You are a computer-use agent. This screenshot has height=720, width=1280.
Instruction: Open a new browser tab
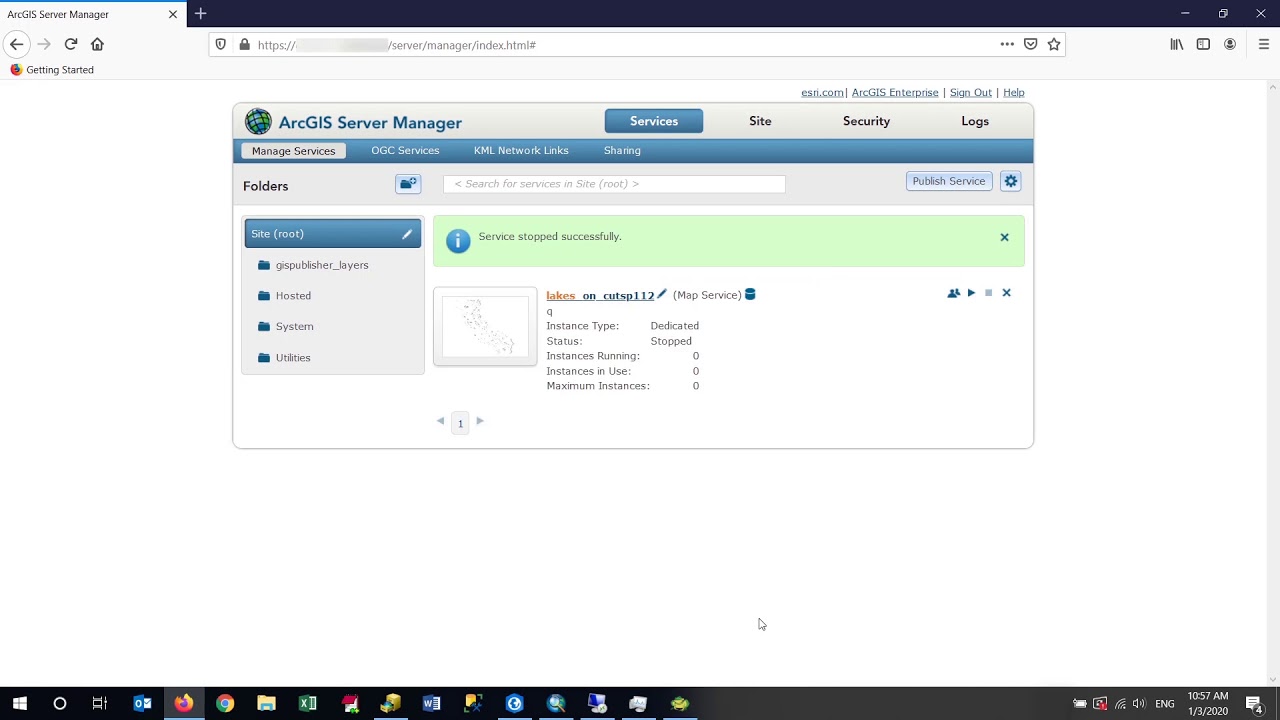(201, 14)
